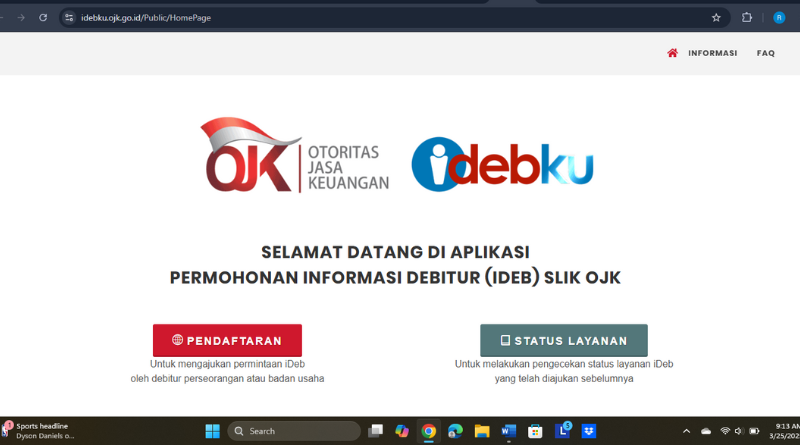Launch Copilot from the taskbar

[x=402, y=431]
